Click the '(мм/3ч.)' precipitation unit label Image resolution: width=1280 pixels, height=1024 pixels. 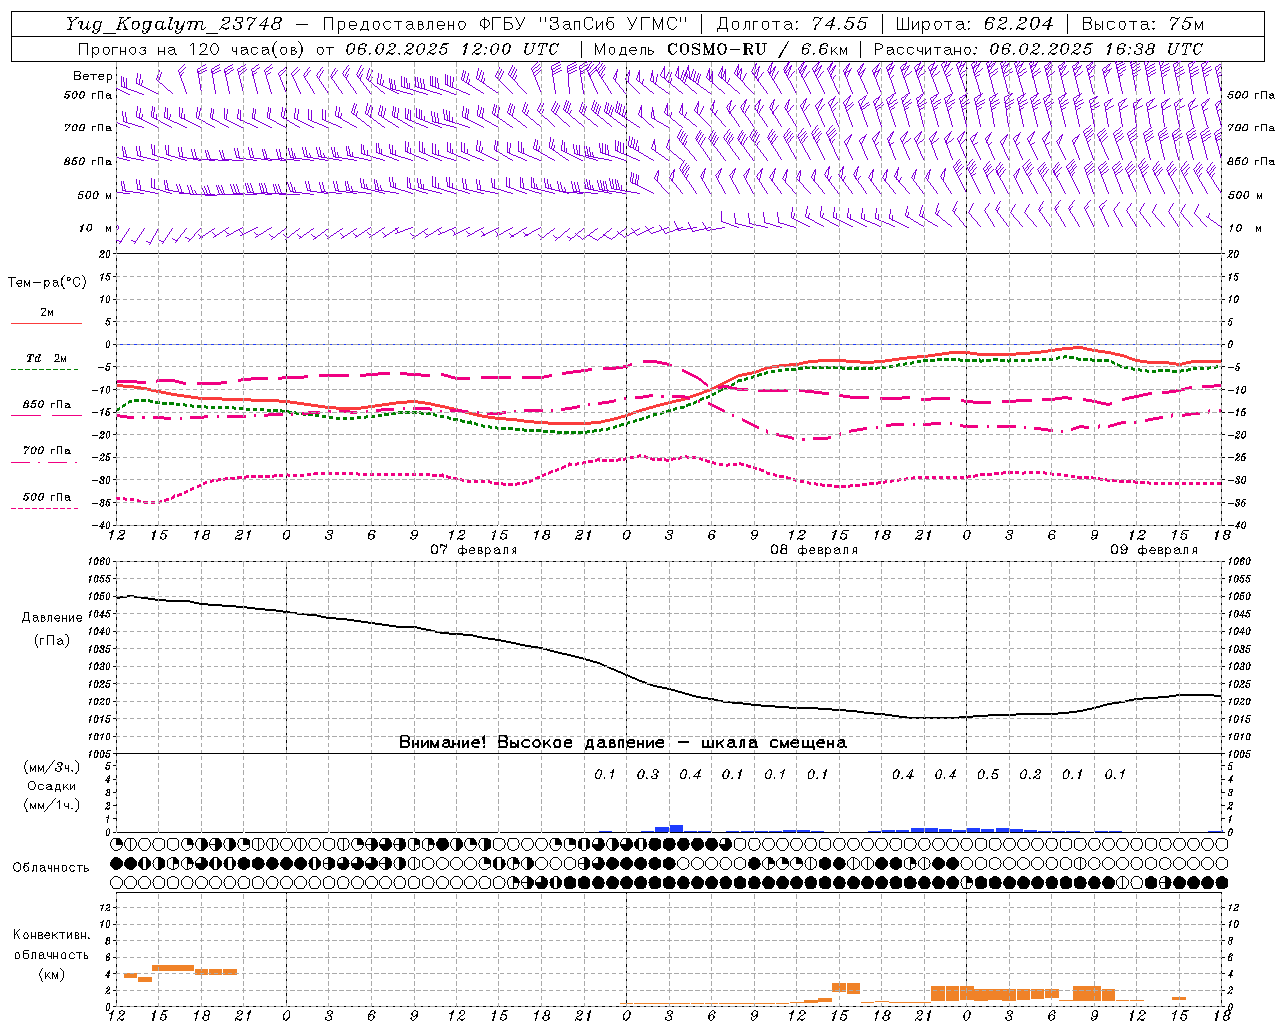(x=52, y=767)
